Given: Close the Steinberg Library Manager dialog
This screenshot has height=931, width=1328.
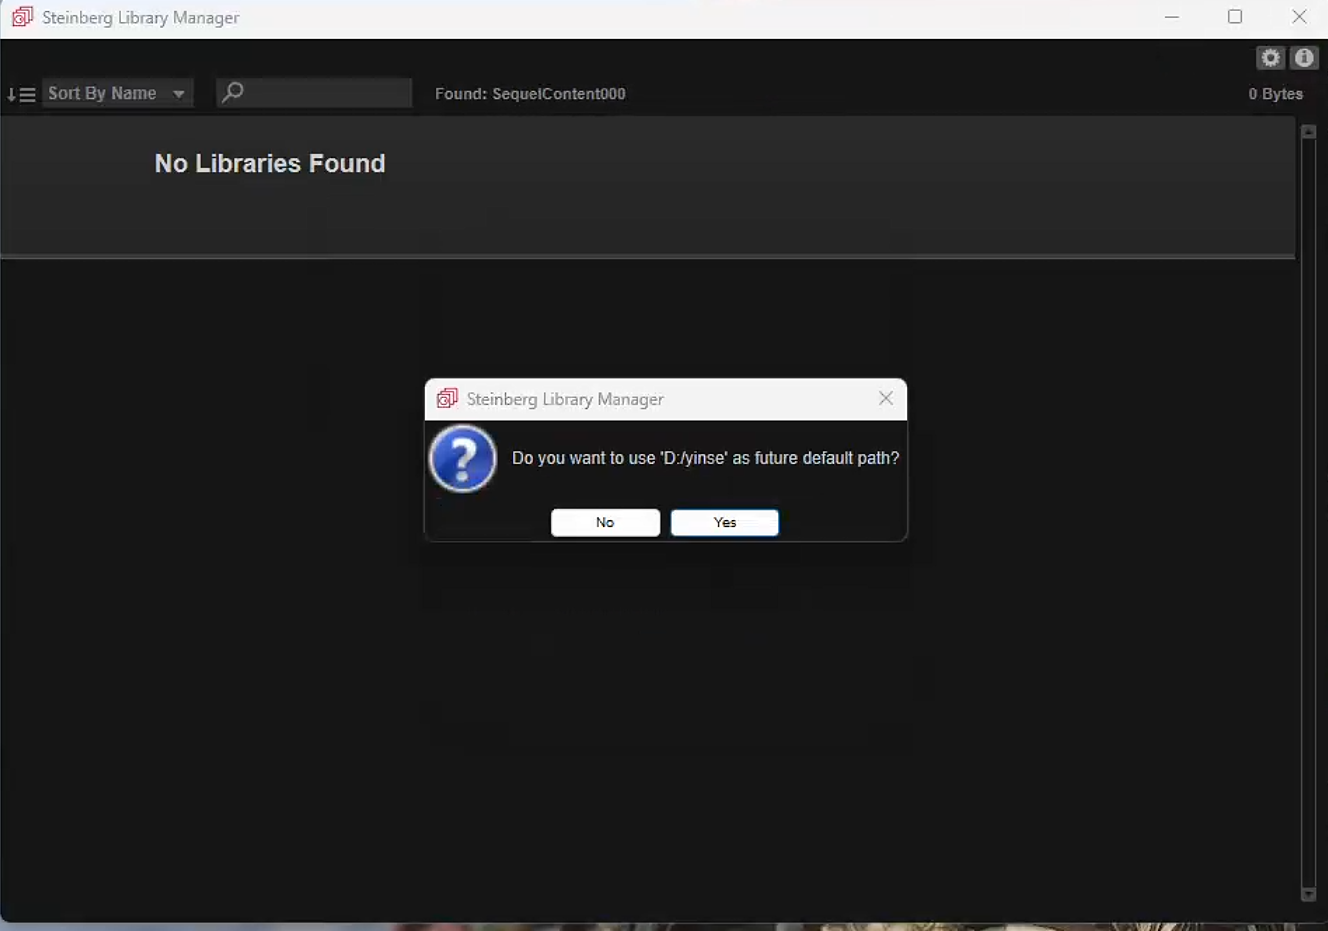Looking at the screenshot, I should point(886,398).
